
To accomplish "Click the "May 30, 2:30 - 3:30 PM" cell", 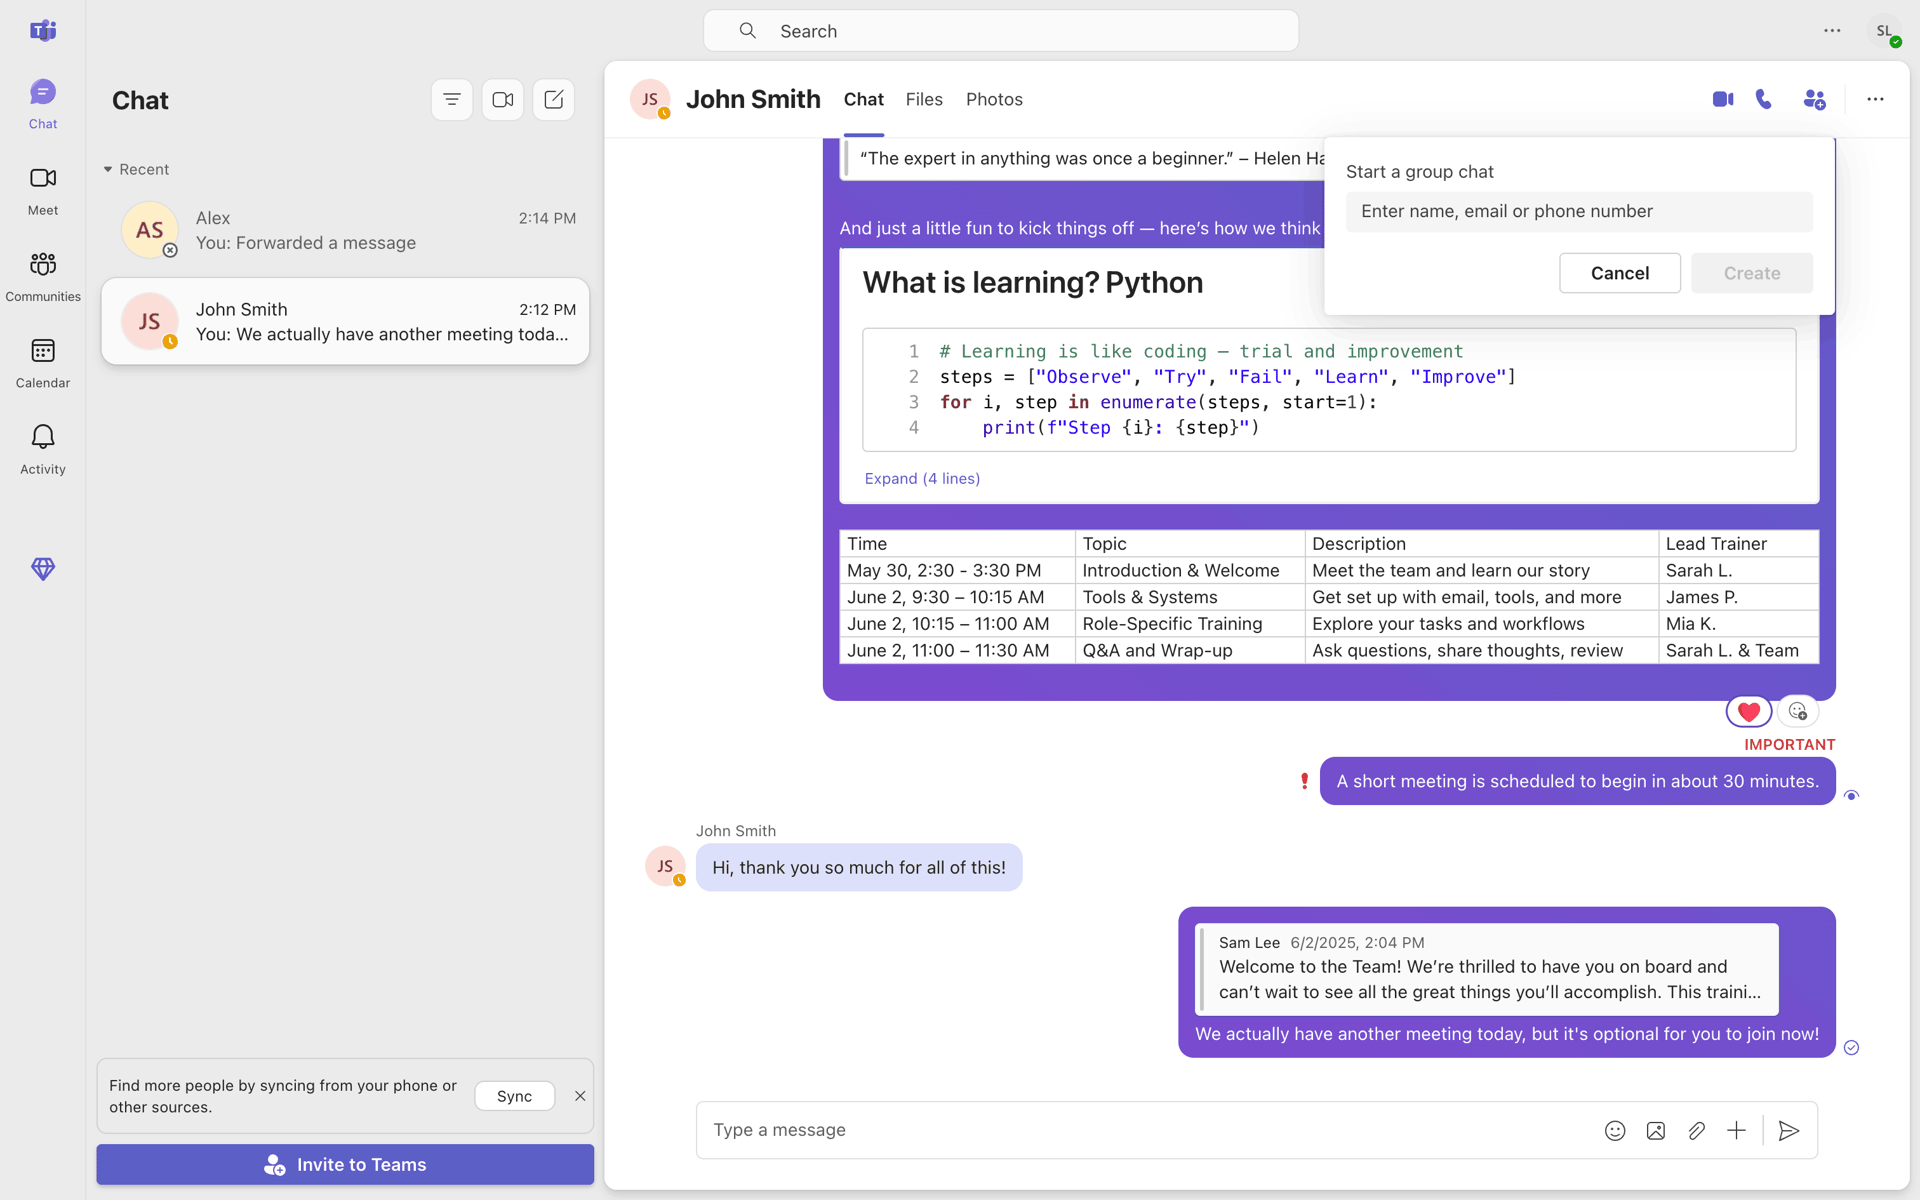I will coord(957,570).
